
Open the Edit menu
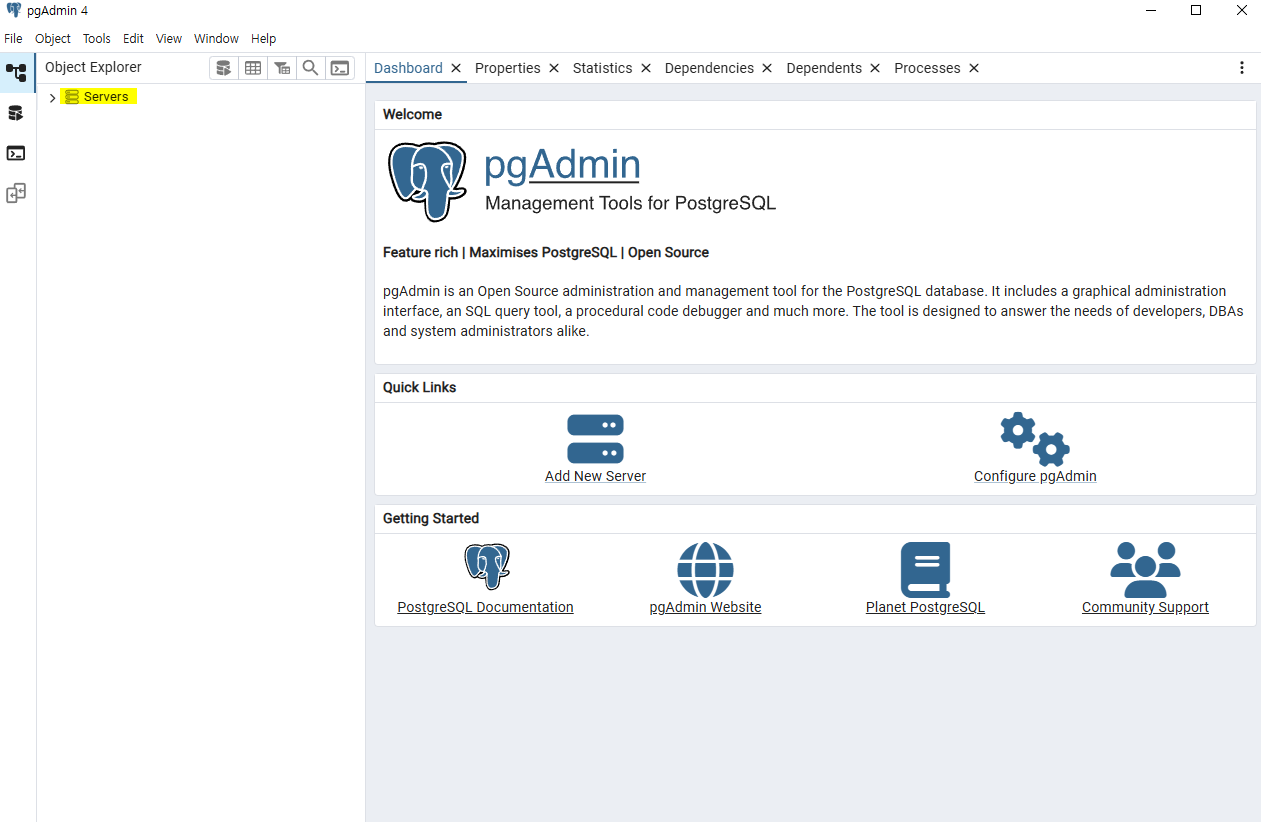pyautogui.click(x=134, y=39)
